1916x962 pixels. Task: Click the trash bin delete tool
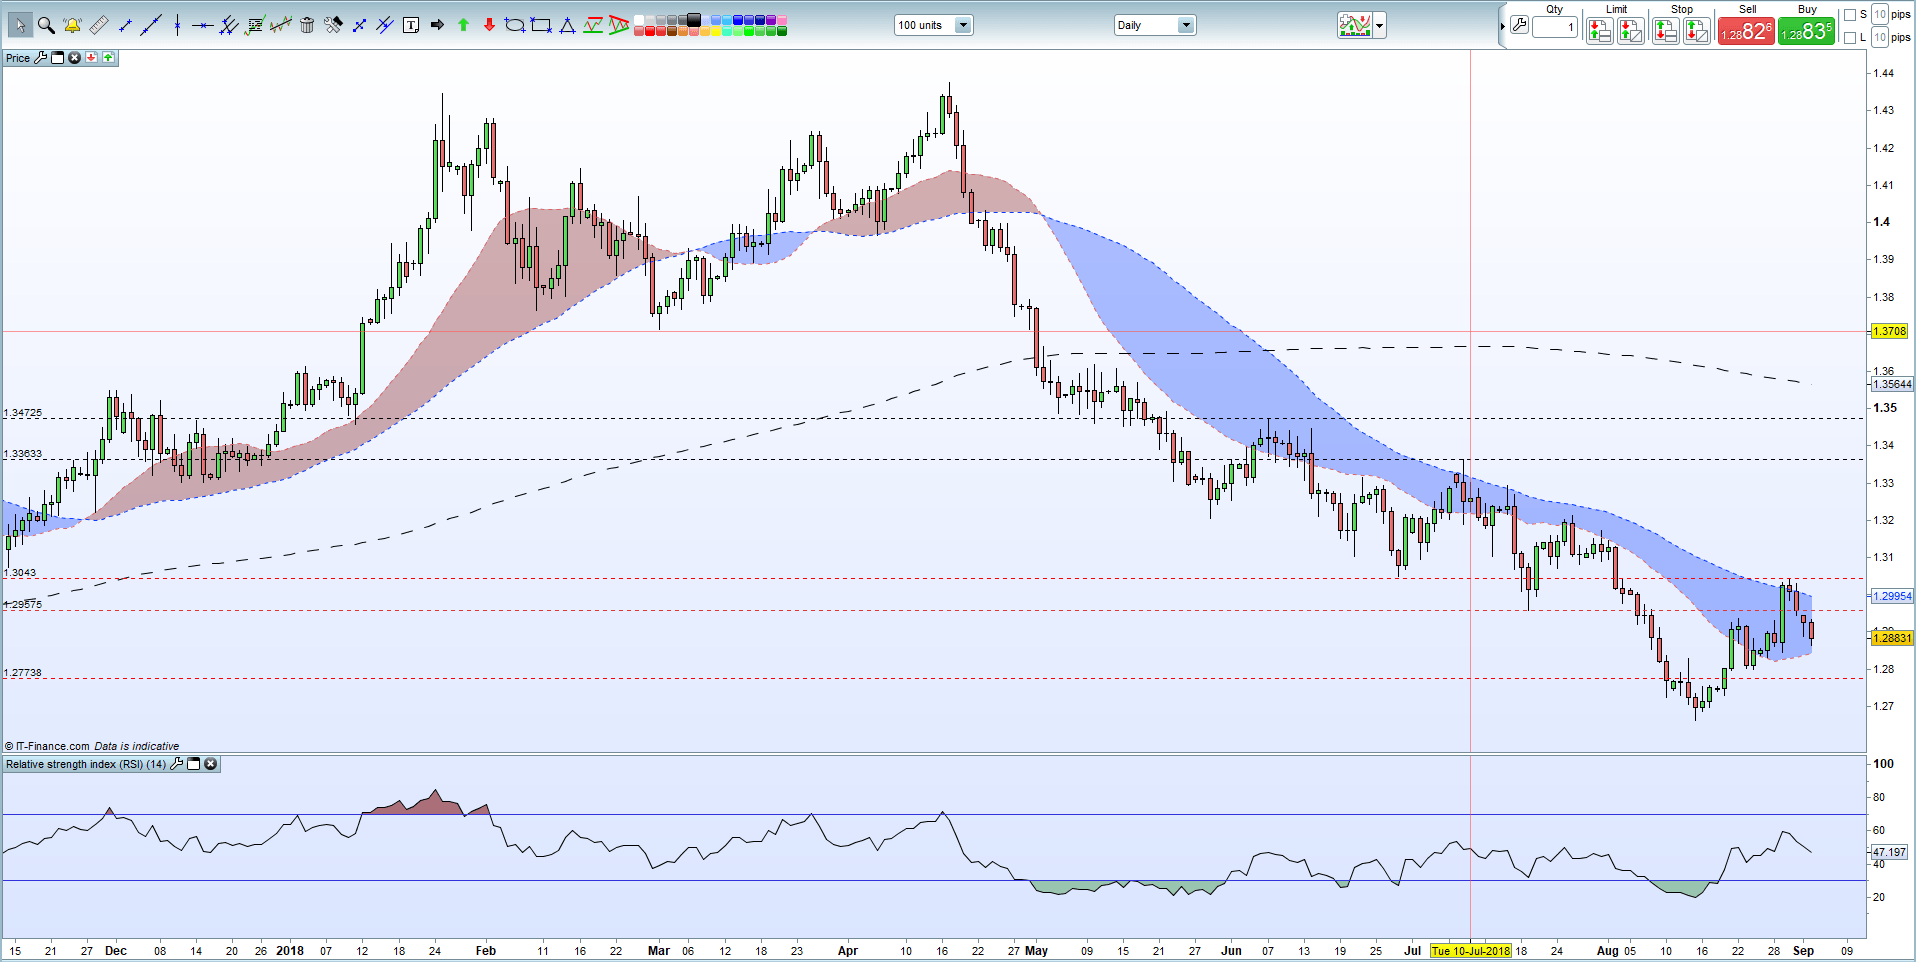point(307,25)
